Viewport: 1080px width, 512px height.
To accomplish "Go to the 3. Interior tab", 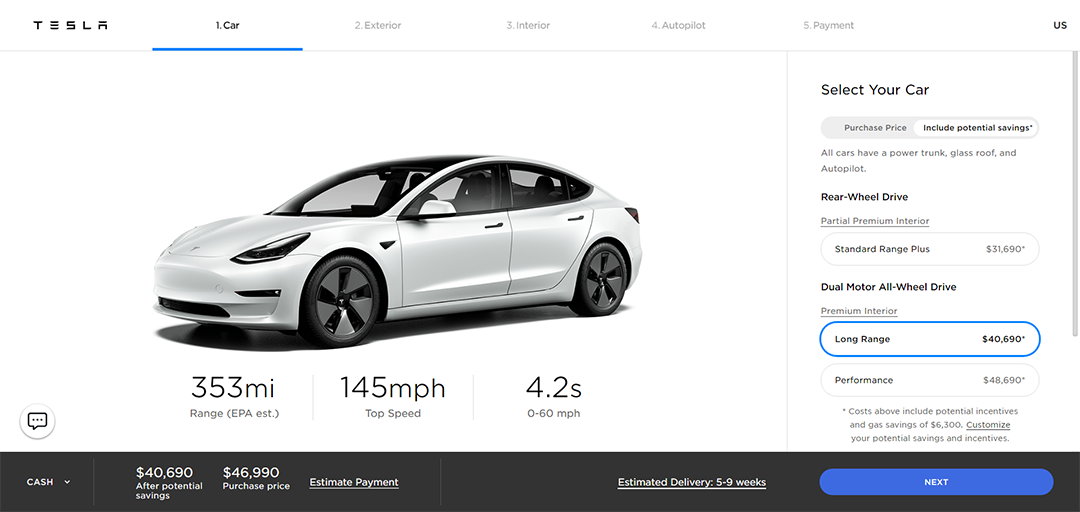I will click(x=528, y=25).
